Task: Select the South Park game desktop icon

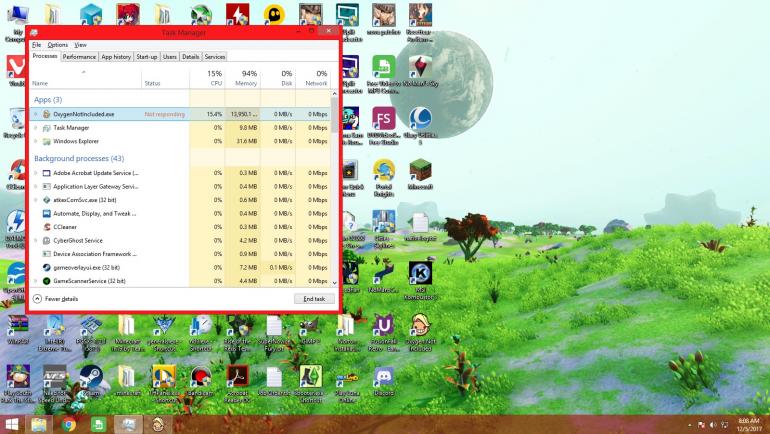Action: pyautogui.click(x=17, y=384)
